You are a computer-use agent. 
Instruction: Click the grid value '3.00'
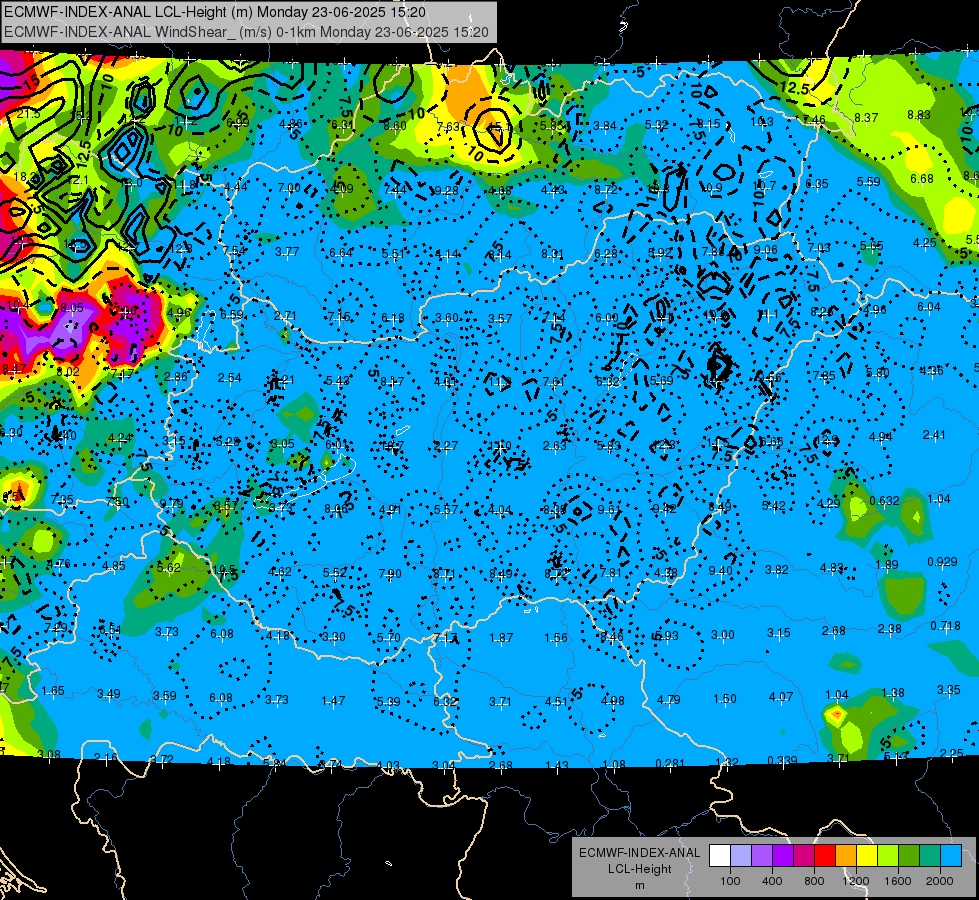[723, 635]
